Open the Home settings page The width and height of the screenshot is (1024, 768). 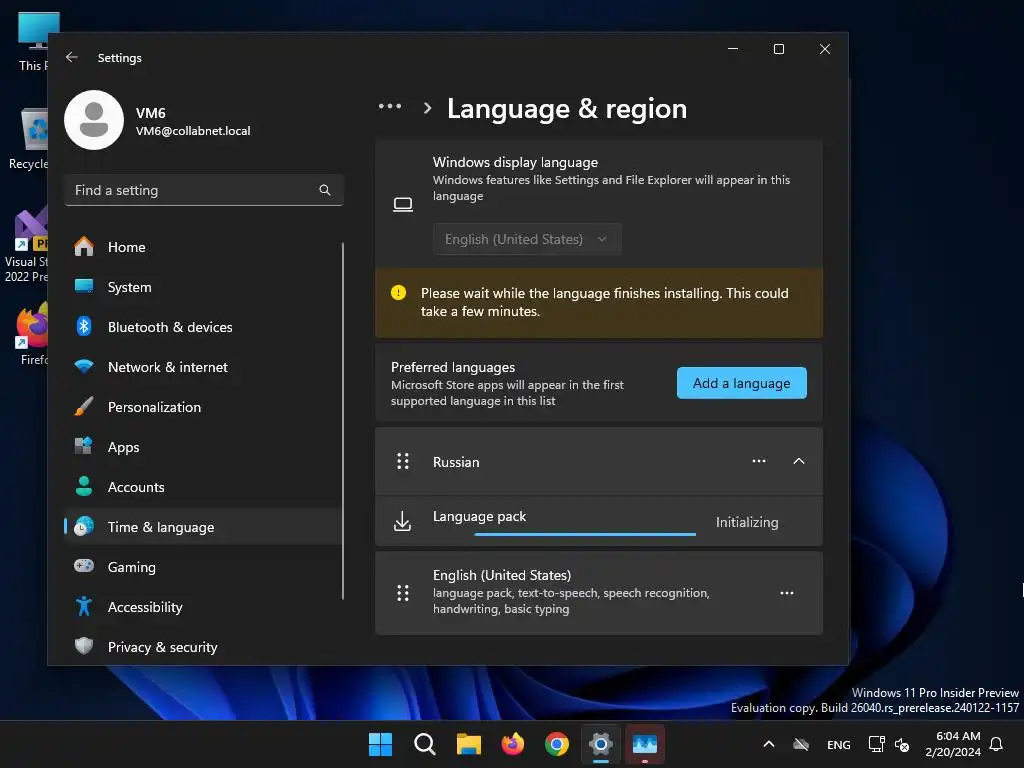point(204,247)
